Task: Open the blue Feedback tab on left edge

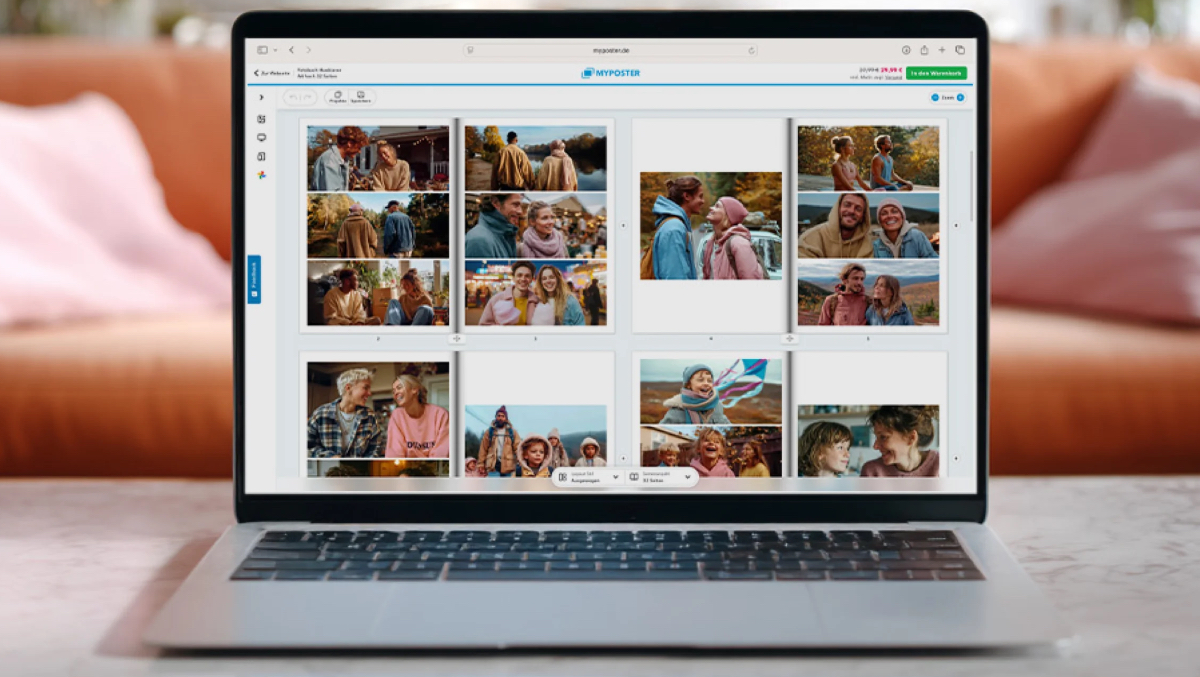Action: tap(254, 280)
